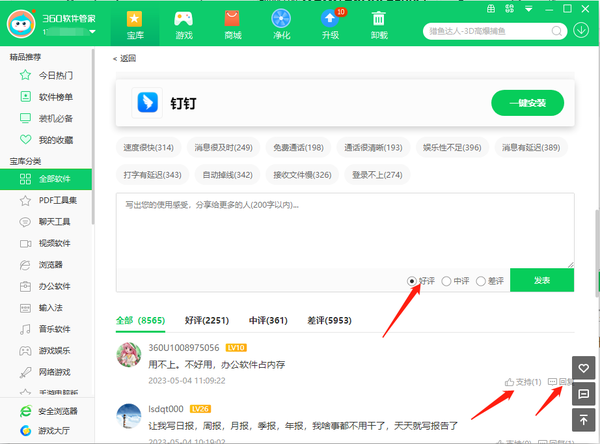Switch to the 好评(2251) tab
Viewport: 600px width, 444px height.
point(208,321)
